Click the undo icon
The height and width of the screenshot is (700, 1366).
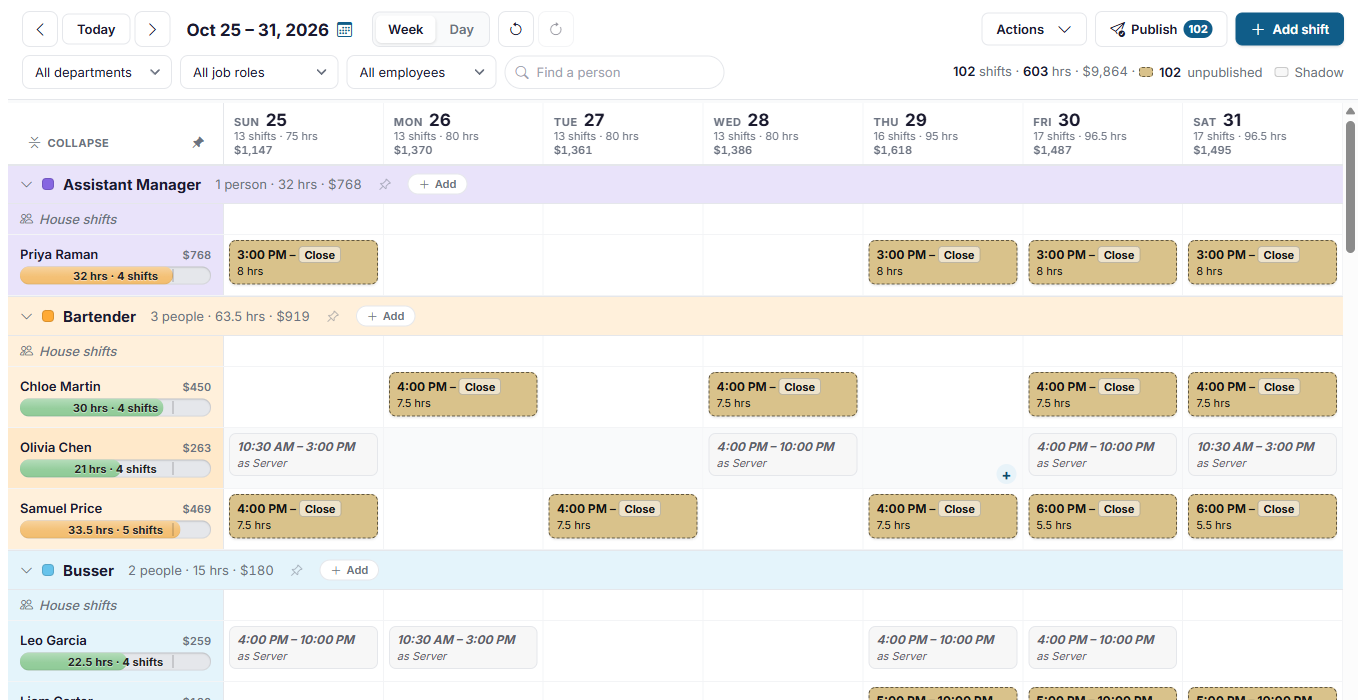click(x=516, y=29)
